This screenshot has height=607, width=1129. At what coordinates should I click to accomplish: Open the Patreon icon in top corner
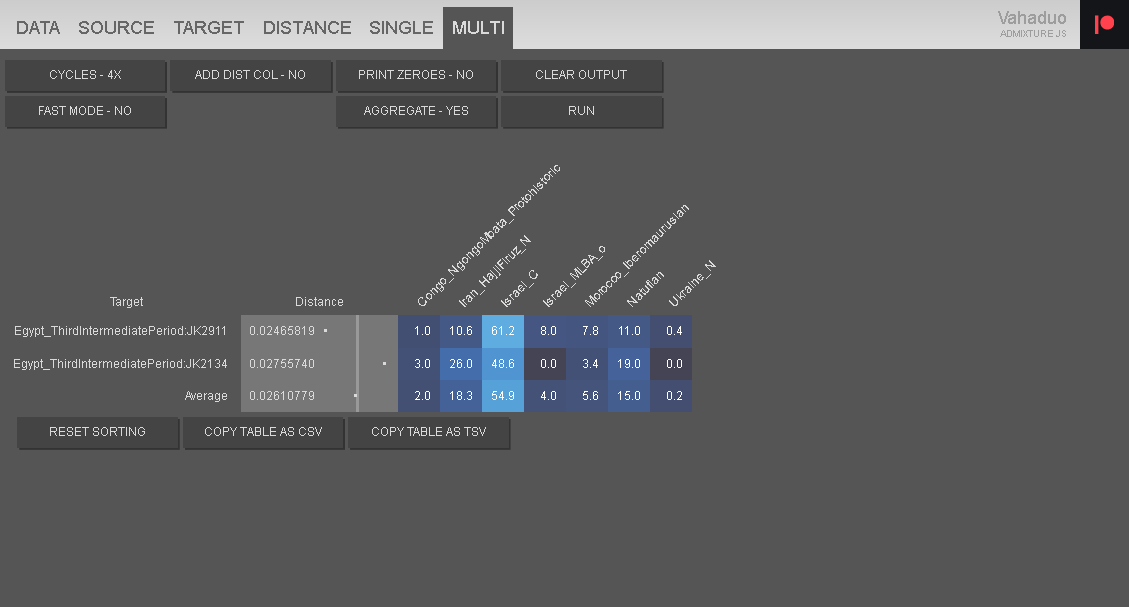point(1104,24)
